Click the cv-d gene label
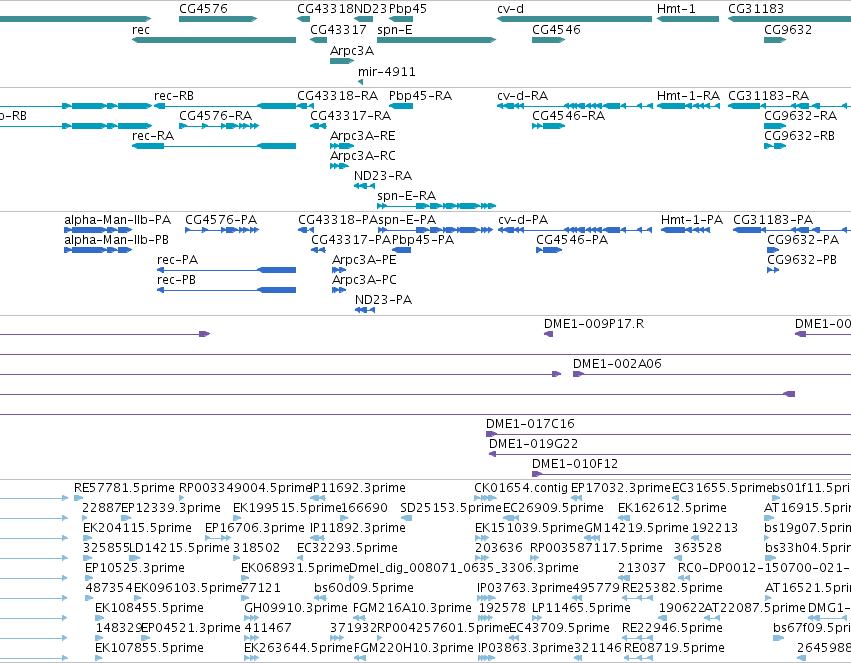Viewport: 851px width, 663px height. click(x=510, y=9)
